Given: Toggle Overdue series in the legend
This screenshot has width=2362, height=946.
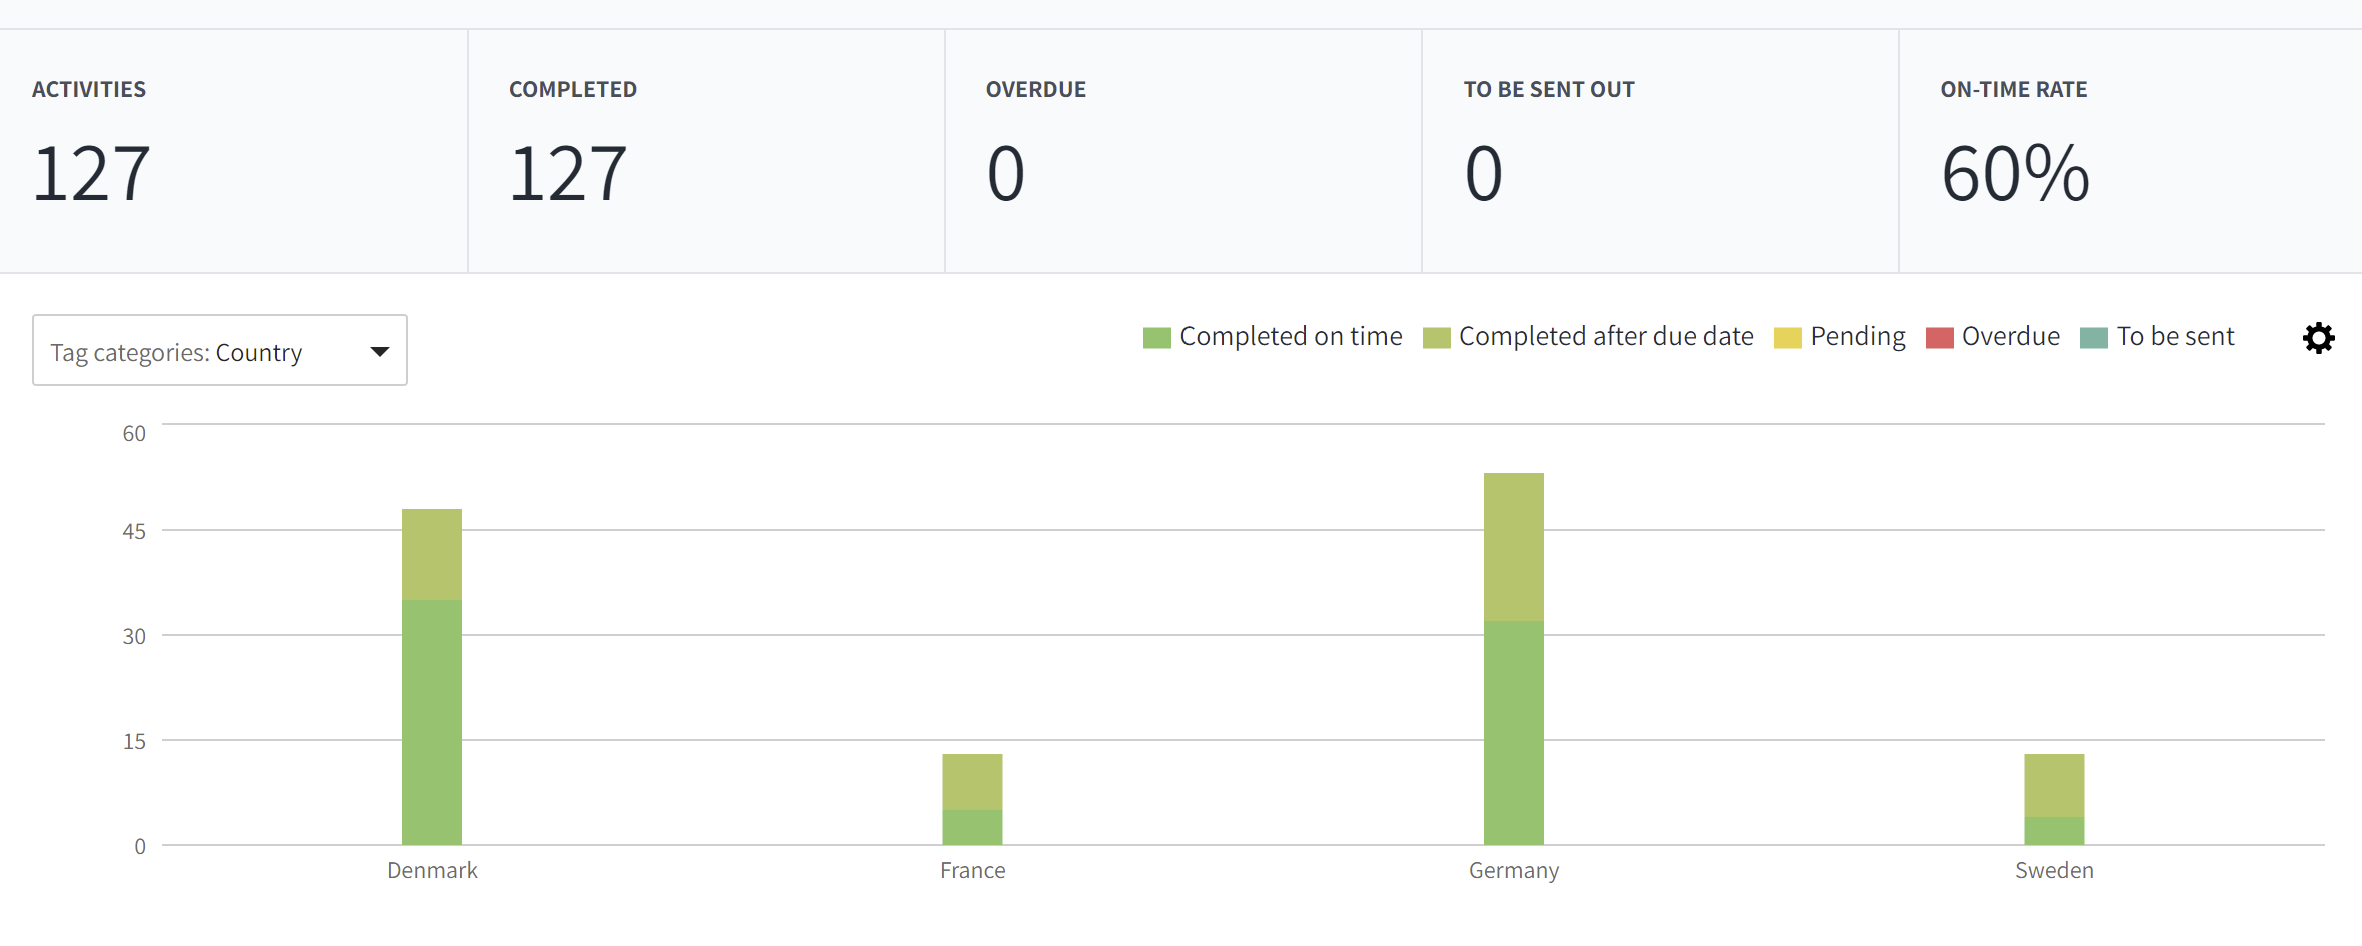Looking at the screenshot, I should [x=1993, y=337].
